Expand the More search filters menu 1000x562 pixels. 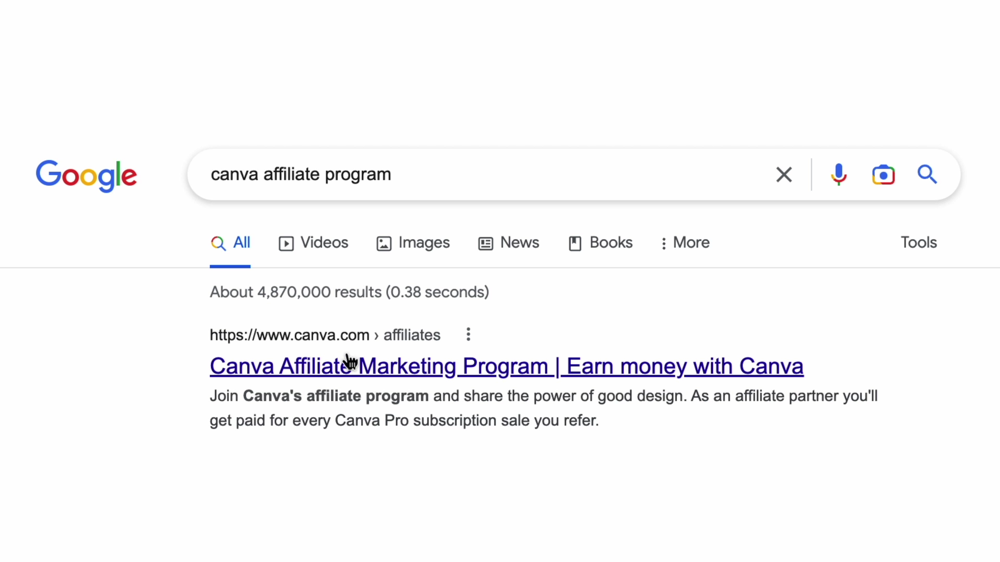684,243
